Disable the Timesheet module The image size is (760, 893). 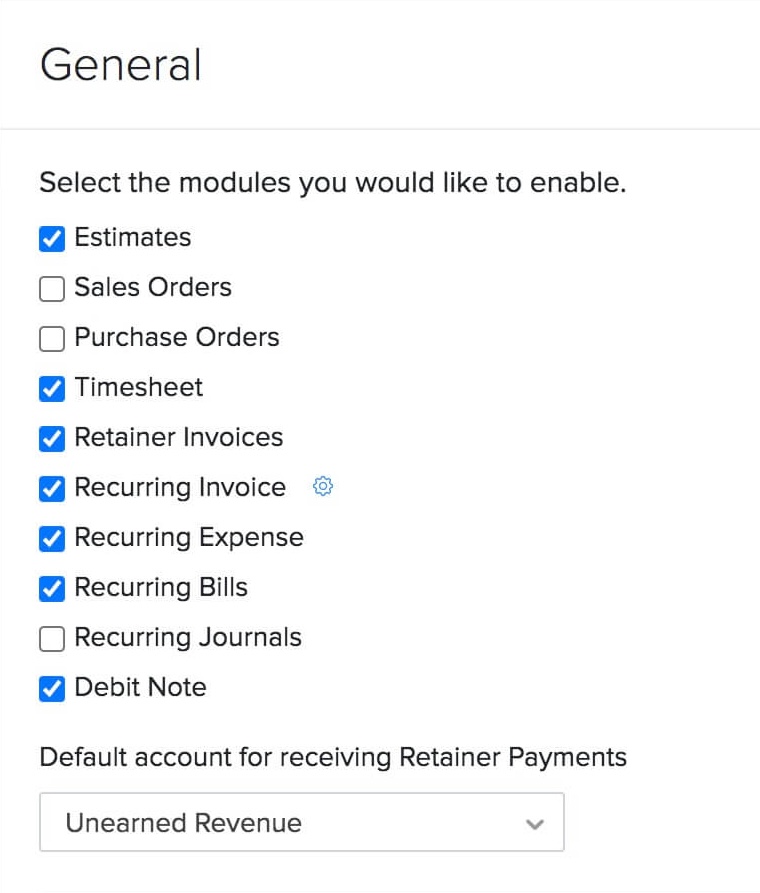coord(50,388)
